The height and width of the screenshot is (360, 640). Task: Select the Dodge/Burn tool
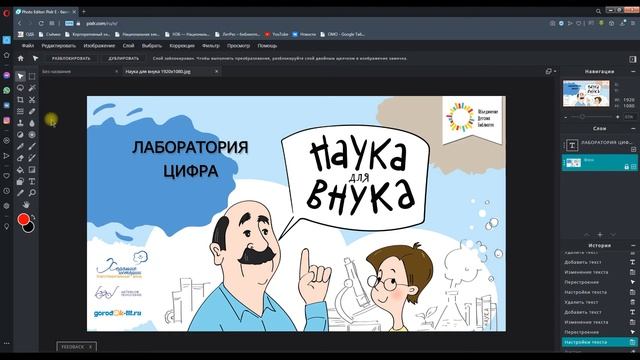tap(20, 134)
